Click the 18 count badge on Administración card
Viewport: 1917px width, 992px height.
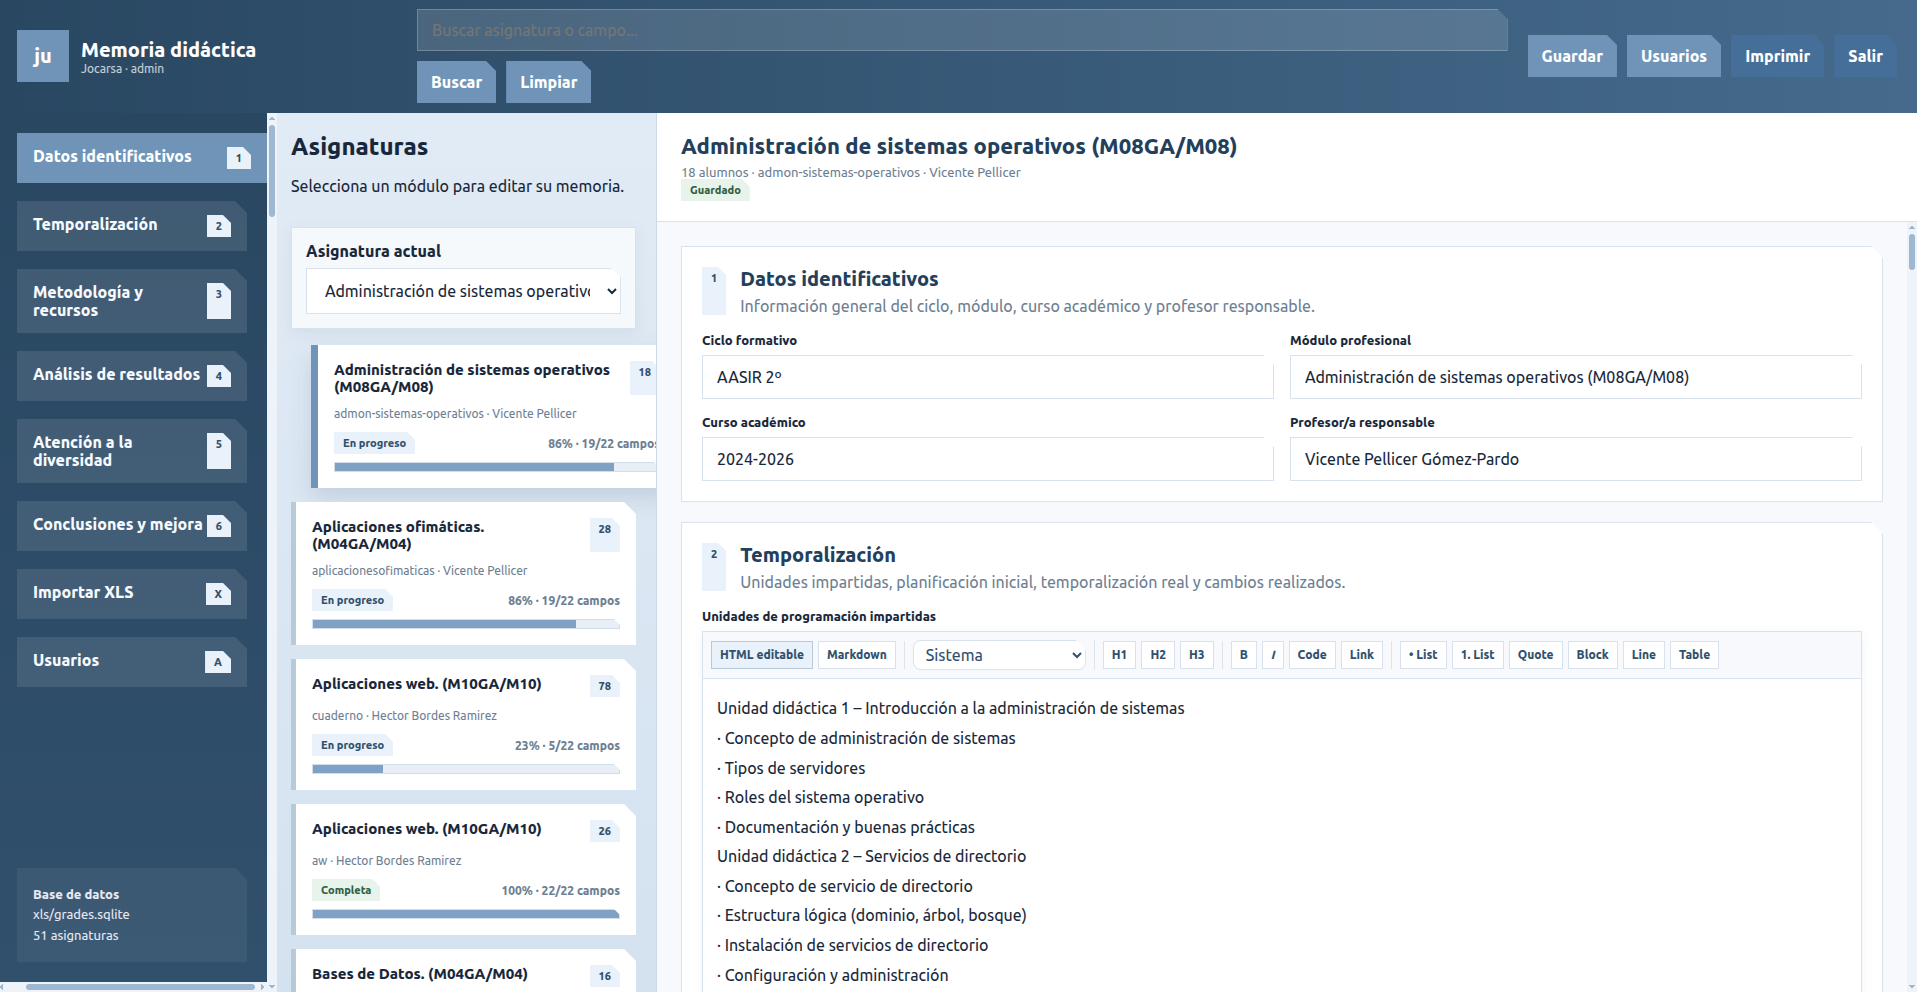pyautogui.click(x=645, y=378)
